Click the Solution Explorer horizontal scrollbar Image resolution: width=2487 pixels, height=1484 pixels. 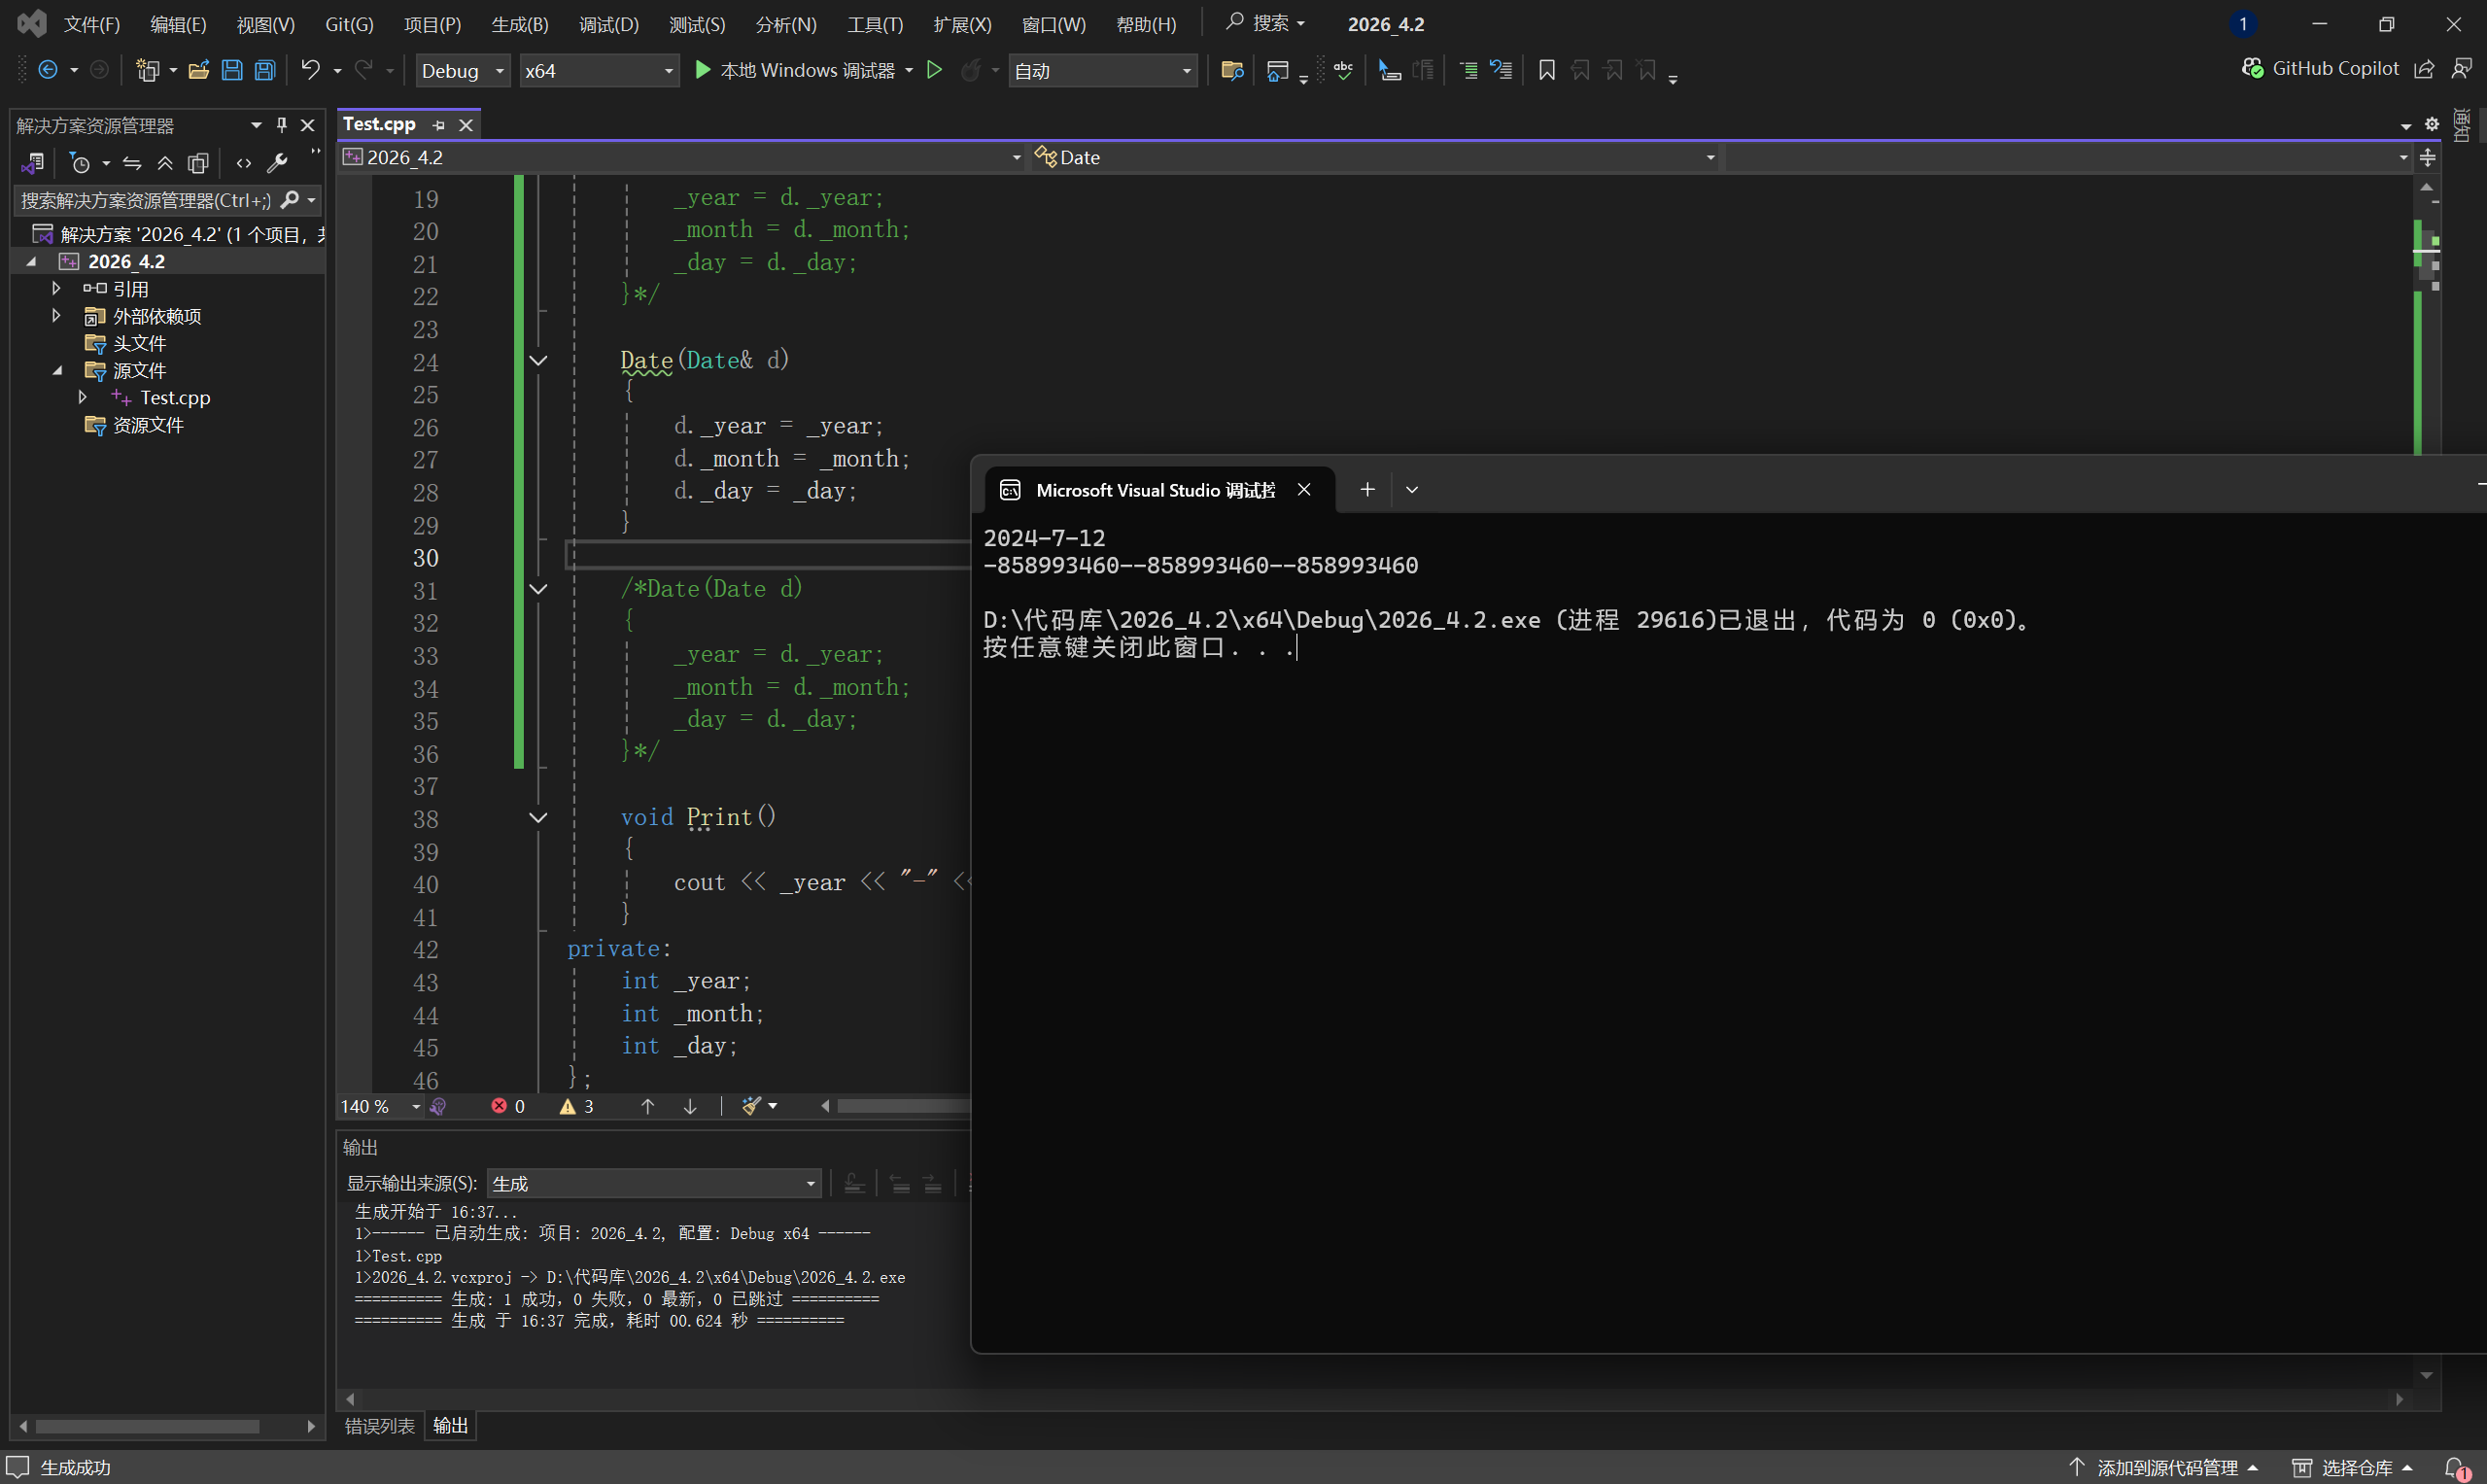click(x=148, y=1426)
